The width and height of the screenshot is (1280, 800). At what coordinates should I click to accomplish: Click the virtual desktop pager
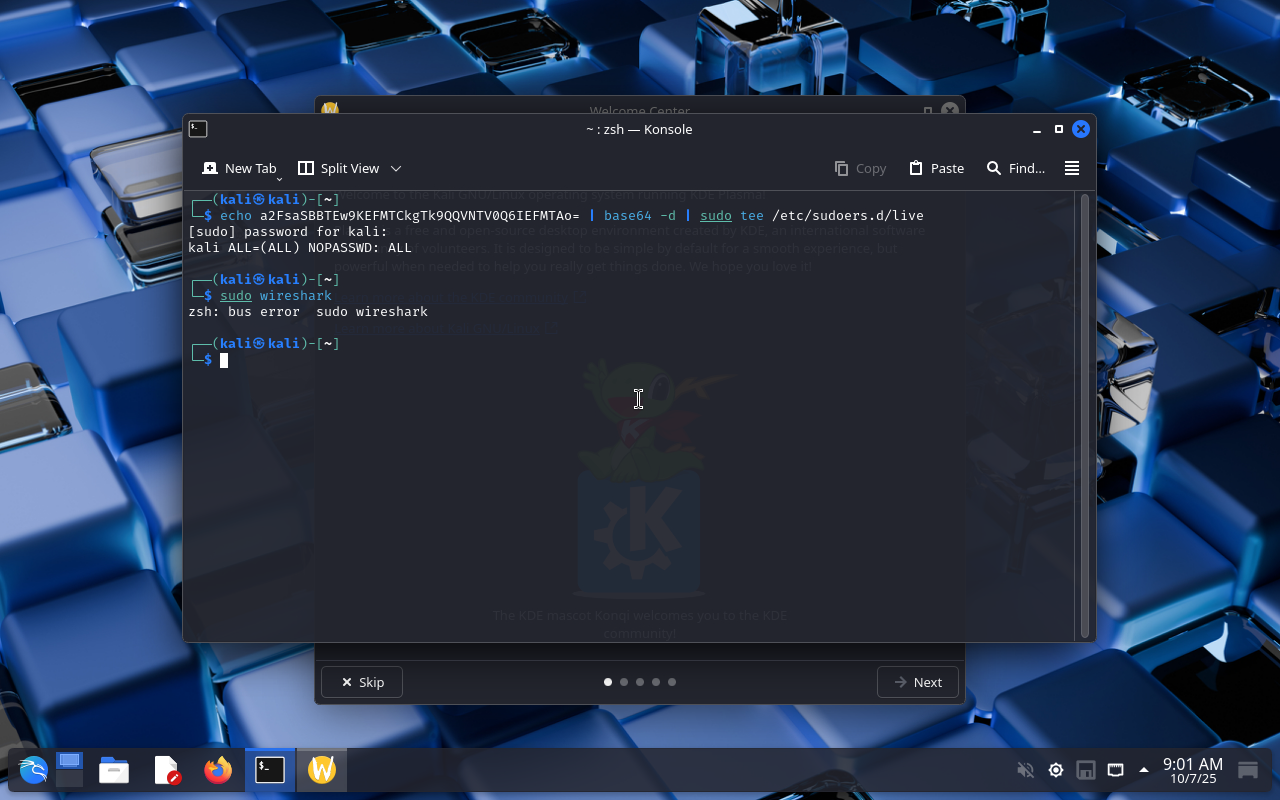click(x=69, y=770)
